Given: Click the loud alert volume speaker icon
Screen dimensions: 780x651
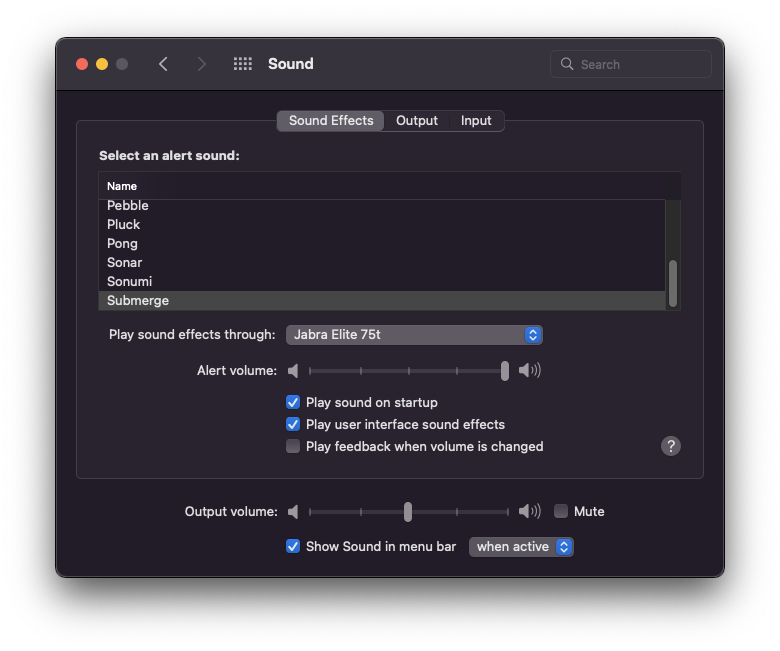Looking at the screenshot, I should pyautogui.click(x=529, y=371).
